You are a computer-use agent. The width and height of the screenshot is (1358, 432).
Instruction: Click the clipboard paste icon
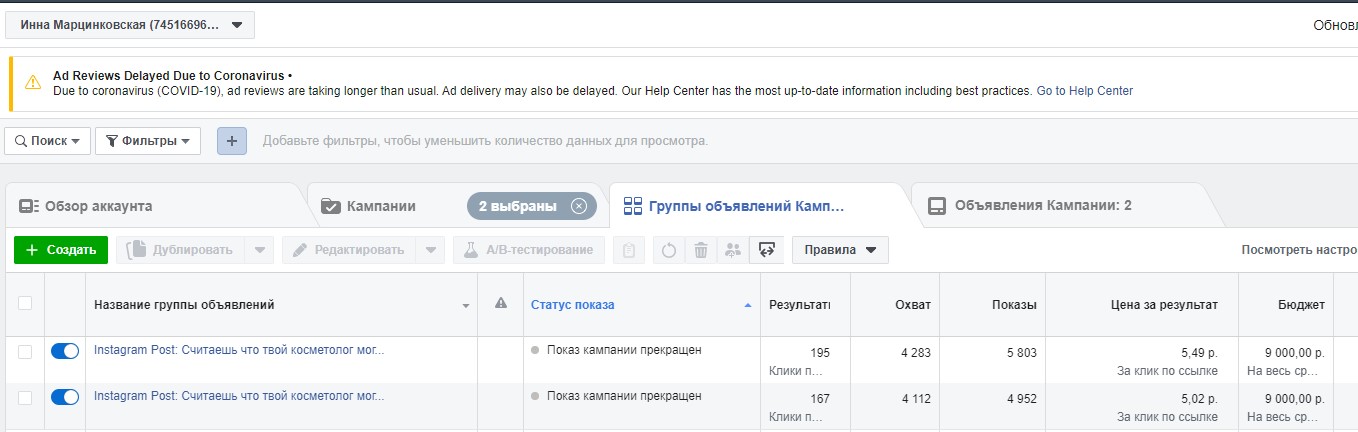(x=628, y=250)
